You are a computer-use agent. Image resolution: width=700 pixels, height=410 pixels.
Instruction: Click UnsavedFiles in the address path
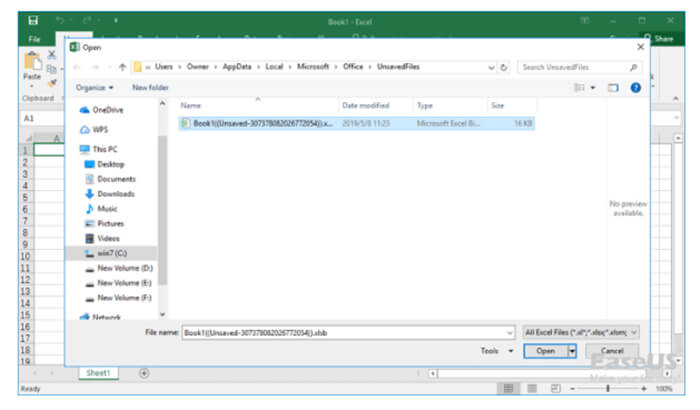coord(398,67)
